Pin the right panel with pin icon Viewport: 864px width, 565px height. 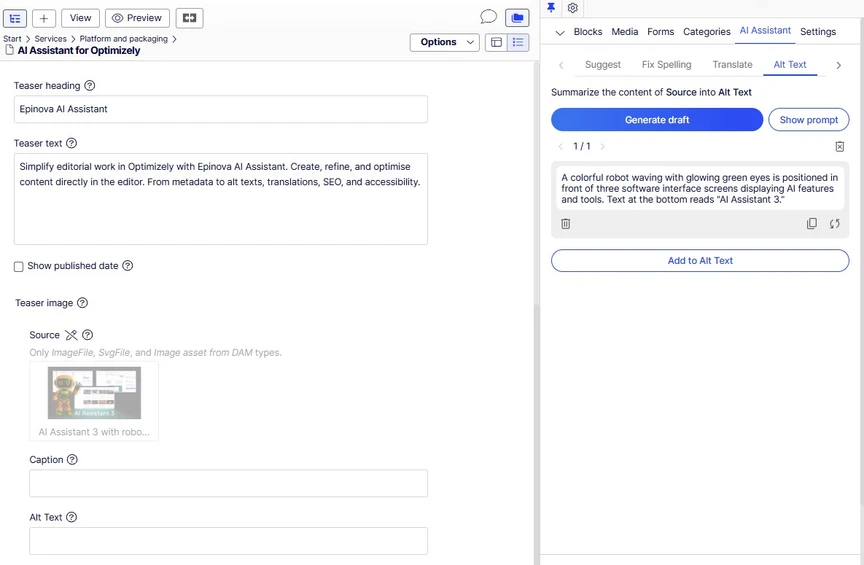click(550, 8)
